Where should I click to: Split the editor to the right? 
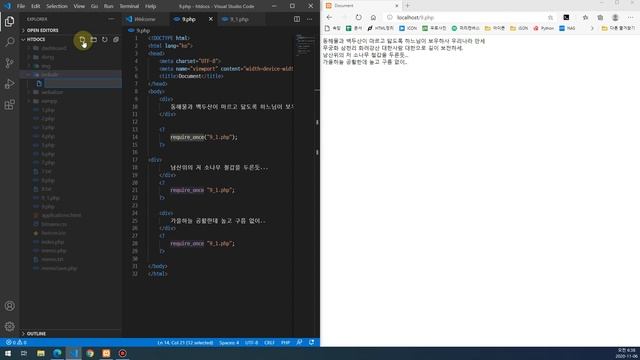[297, 19]
